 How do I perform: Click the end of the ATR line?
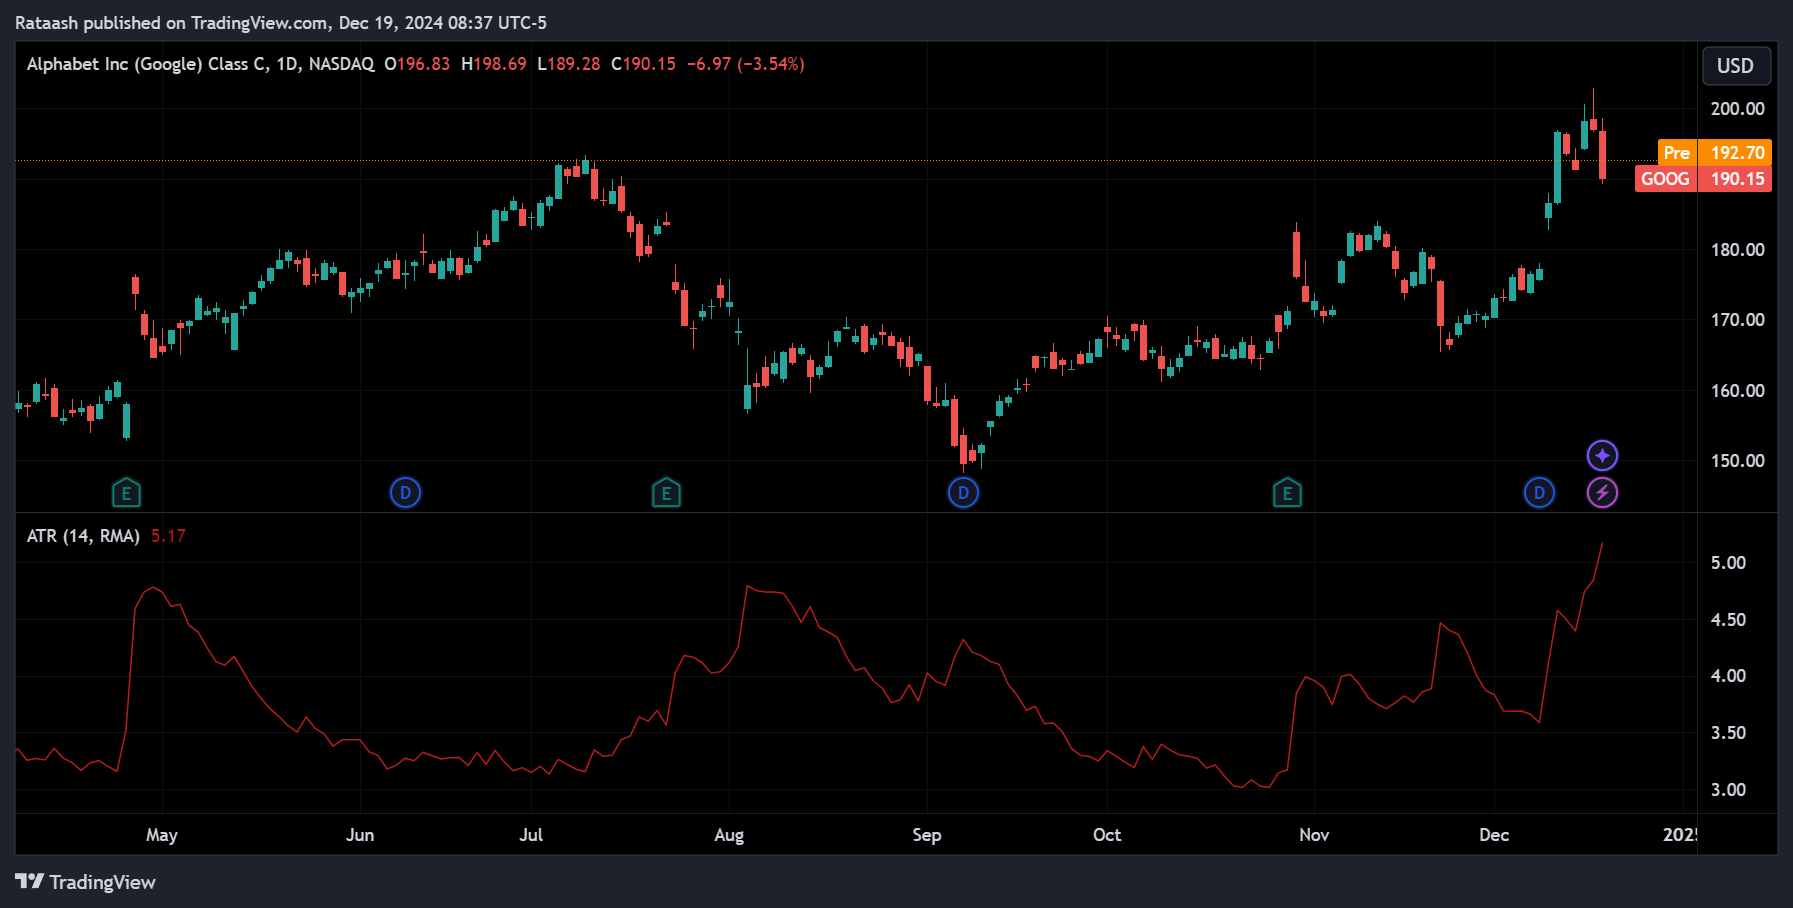pyautogui.click(x=1602, y=544)
